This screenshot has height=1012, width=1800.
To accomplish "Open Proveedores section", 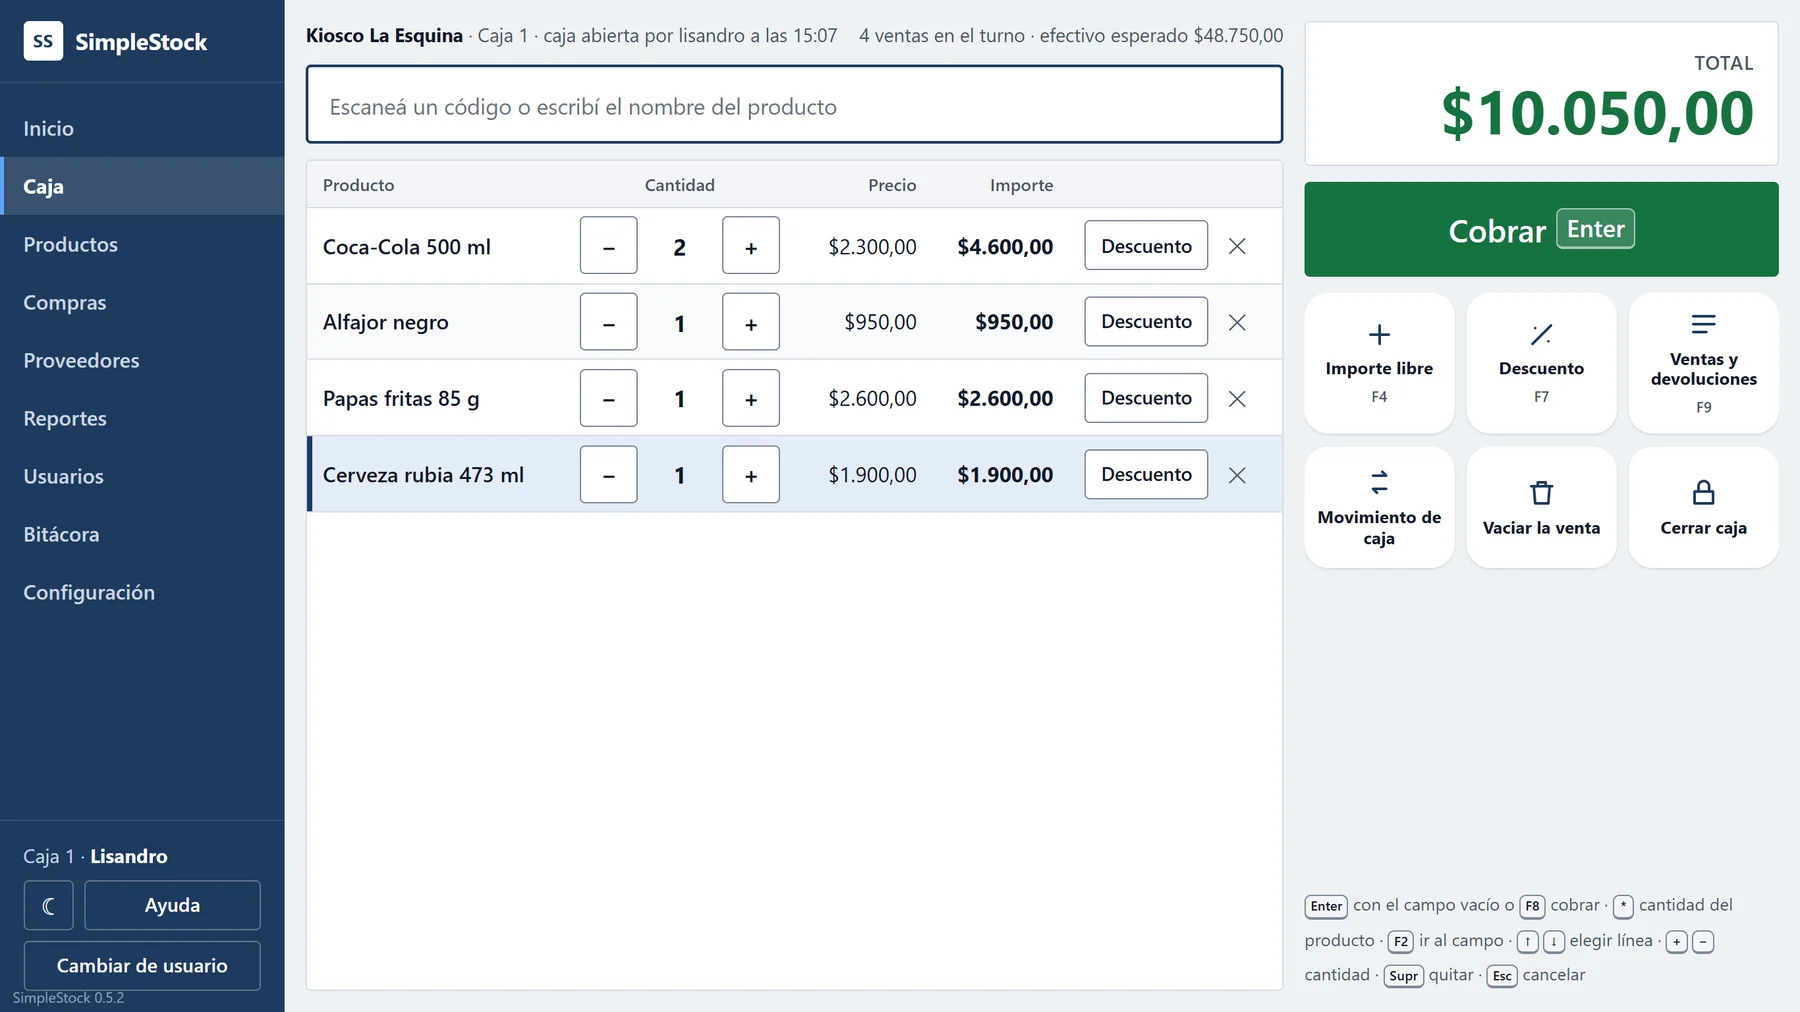I will point(142,361).
